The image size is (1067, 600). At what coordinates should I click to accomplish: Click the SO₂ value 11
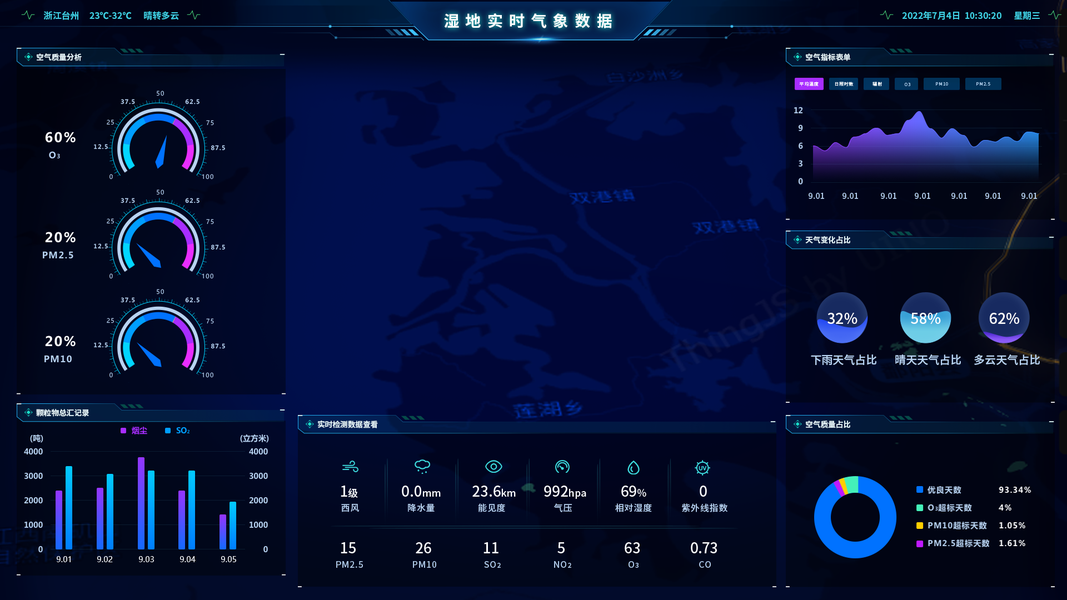coord(491,548)
